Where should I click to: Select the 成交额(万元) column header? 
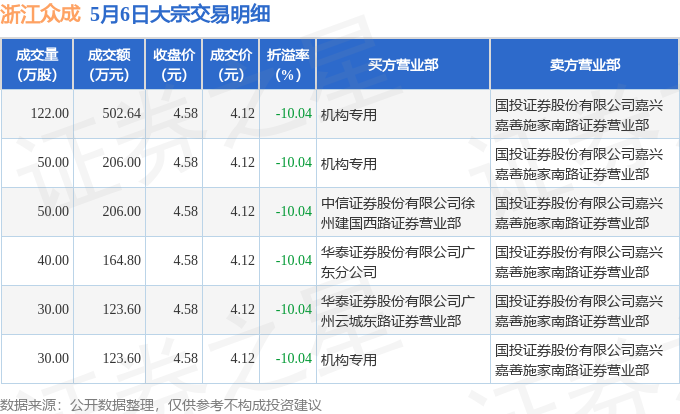(109, 64)
